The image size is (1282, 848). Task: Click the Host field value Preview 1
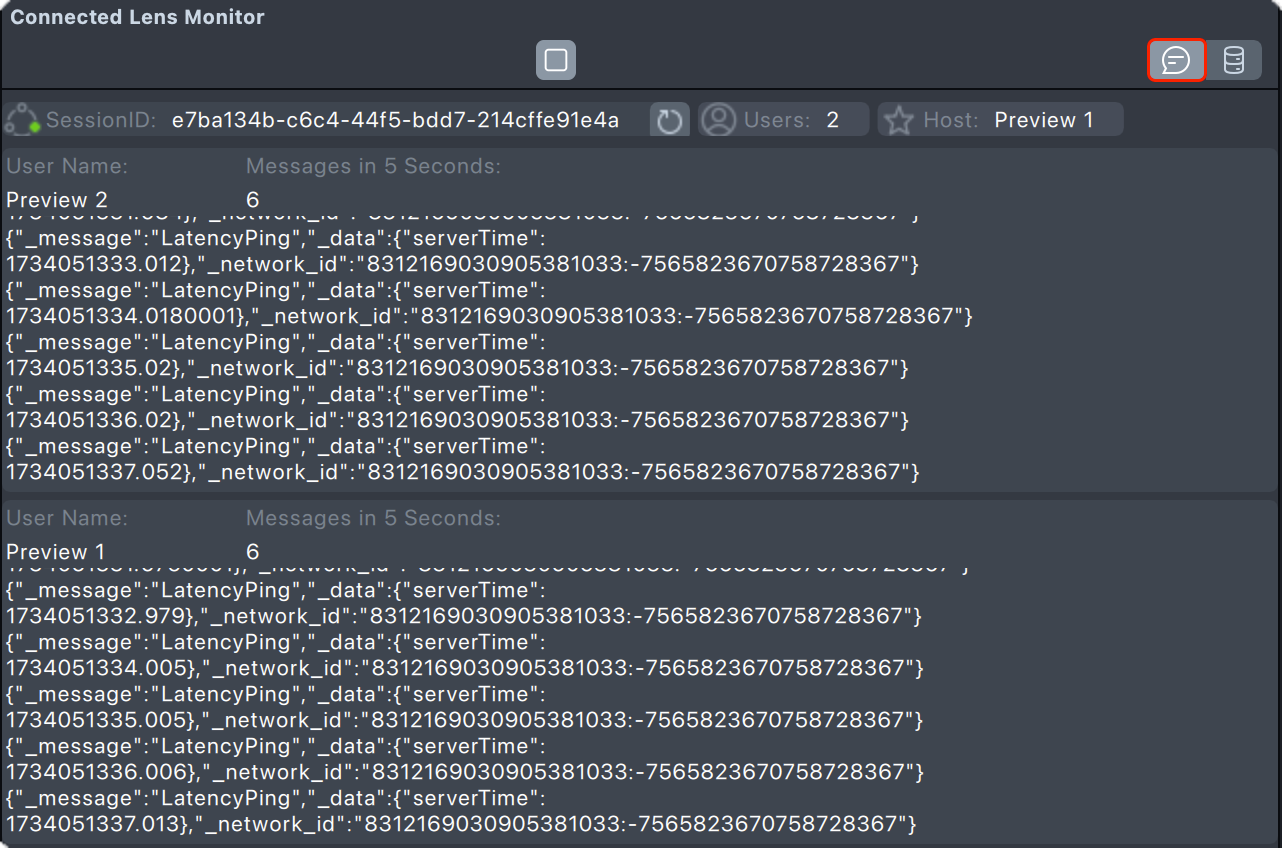(x=1043, y=121)
